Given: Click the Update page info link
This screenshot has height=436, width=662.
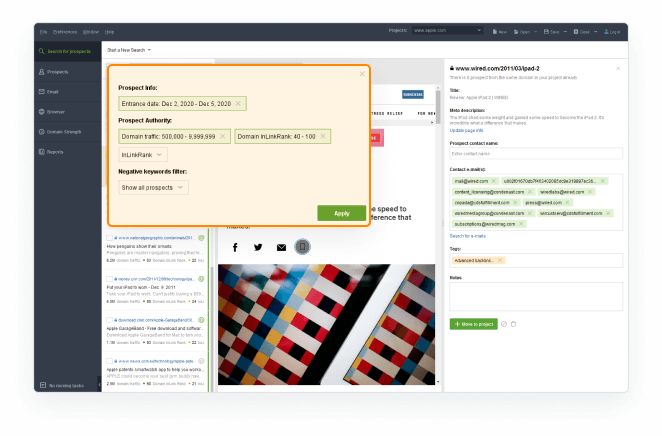Looking at the screenshot, I should pos(467,130).
